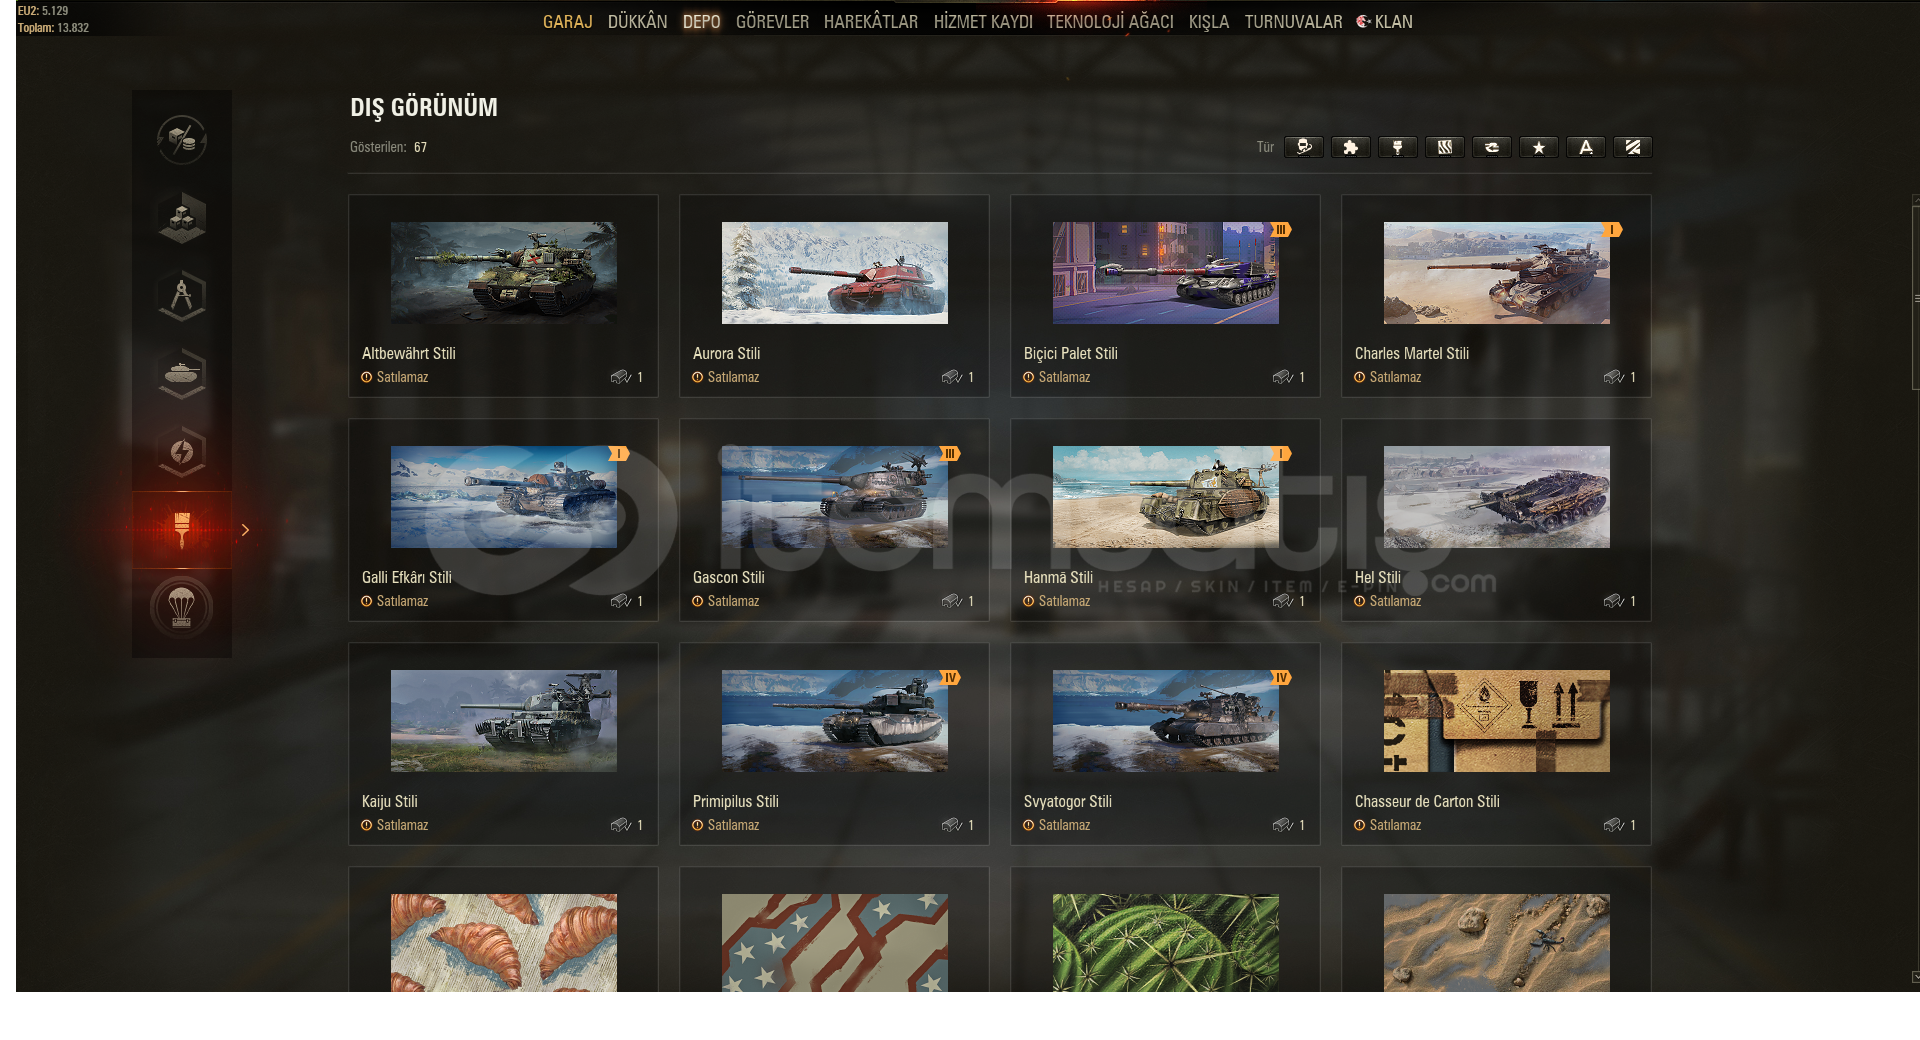Click the 'Satılamaz' label under Hanmā Stili

1064,601
